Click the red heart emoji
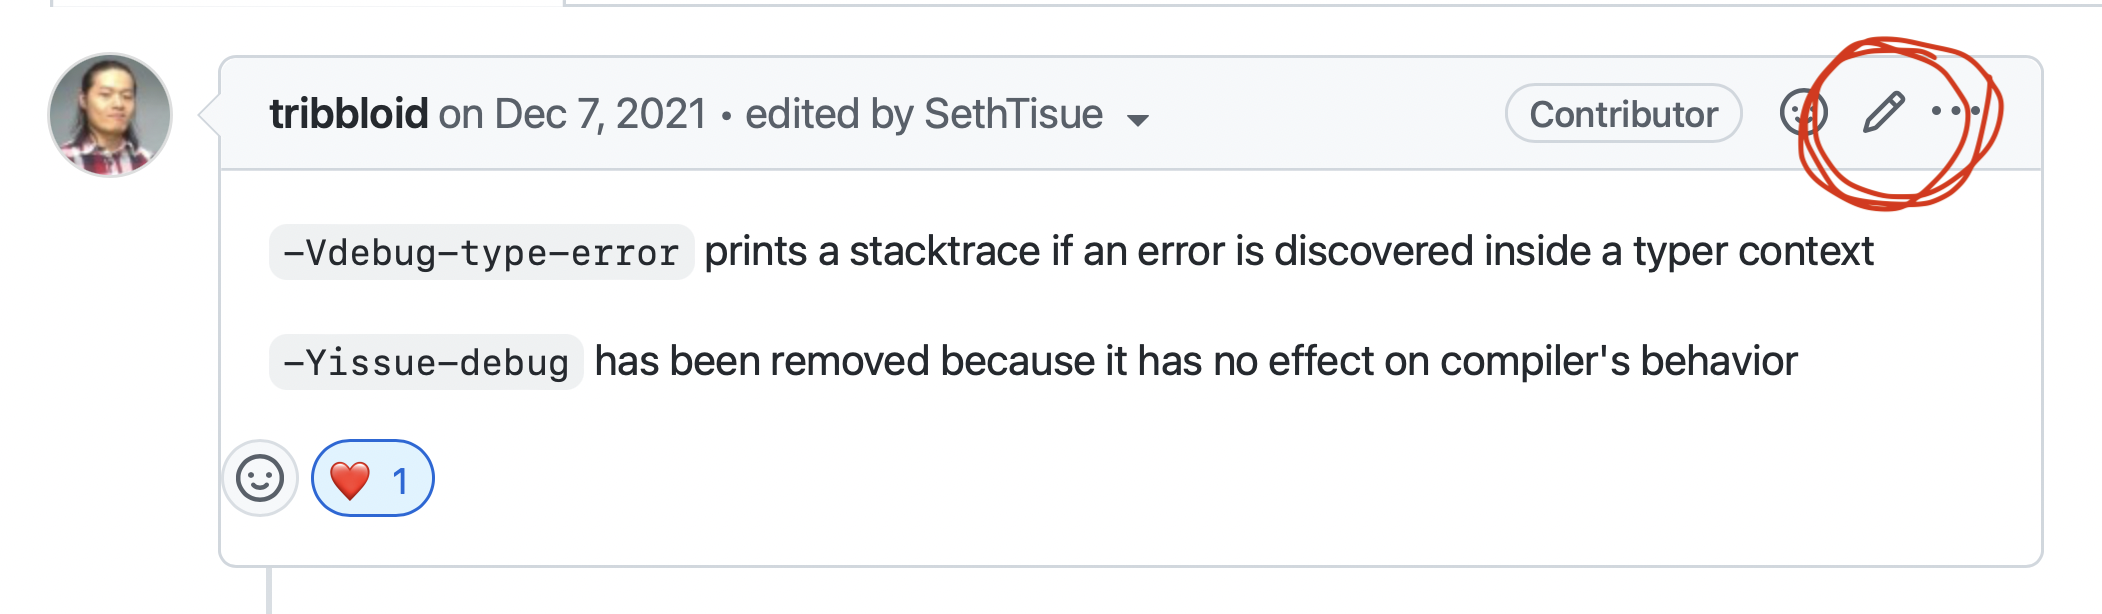The width and height of the screenshot is (2102, 614). 350,480
